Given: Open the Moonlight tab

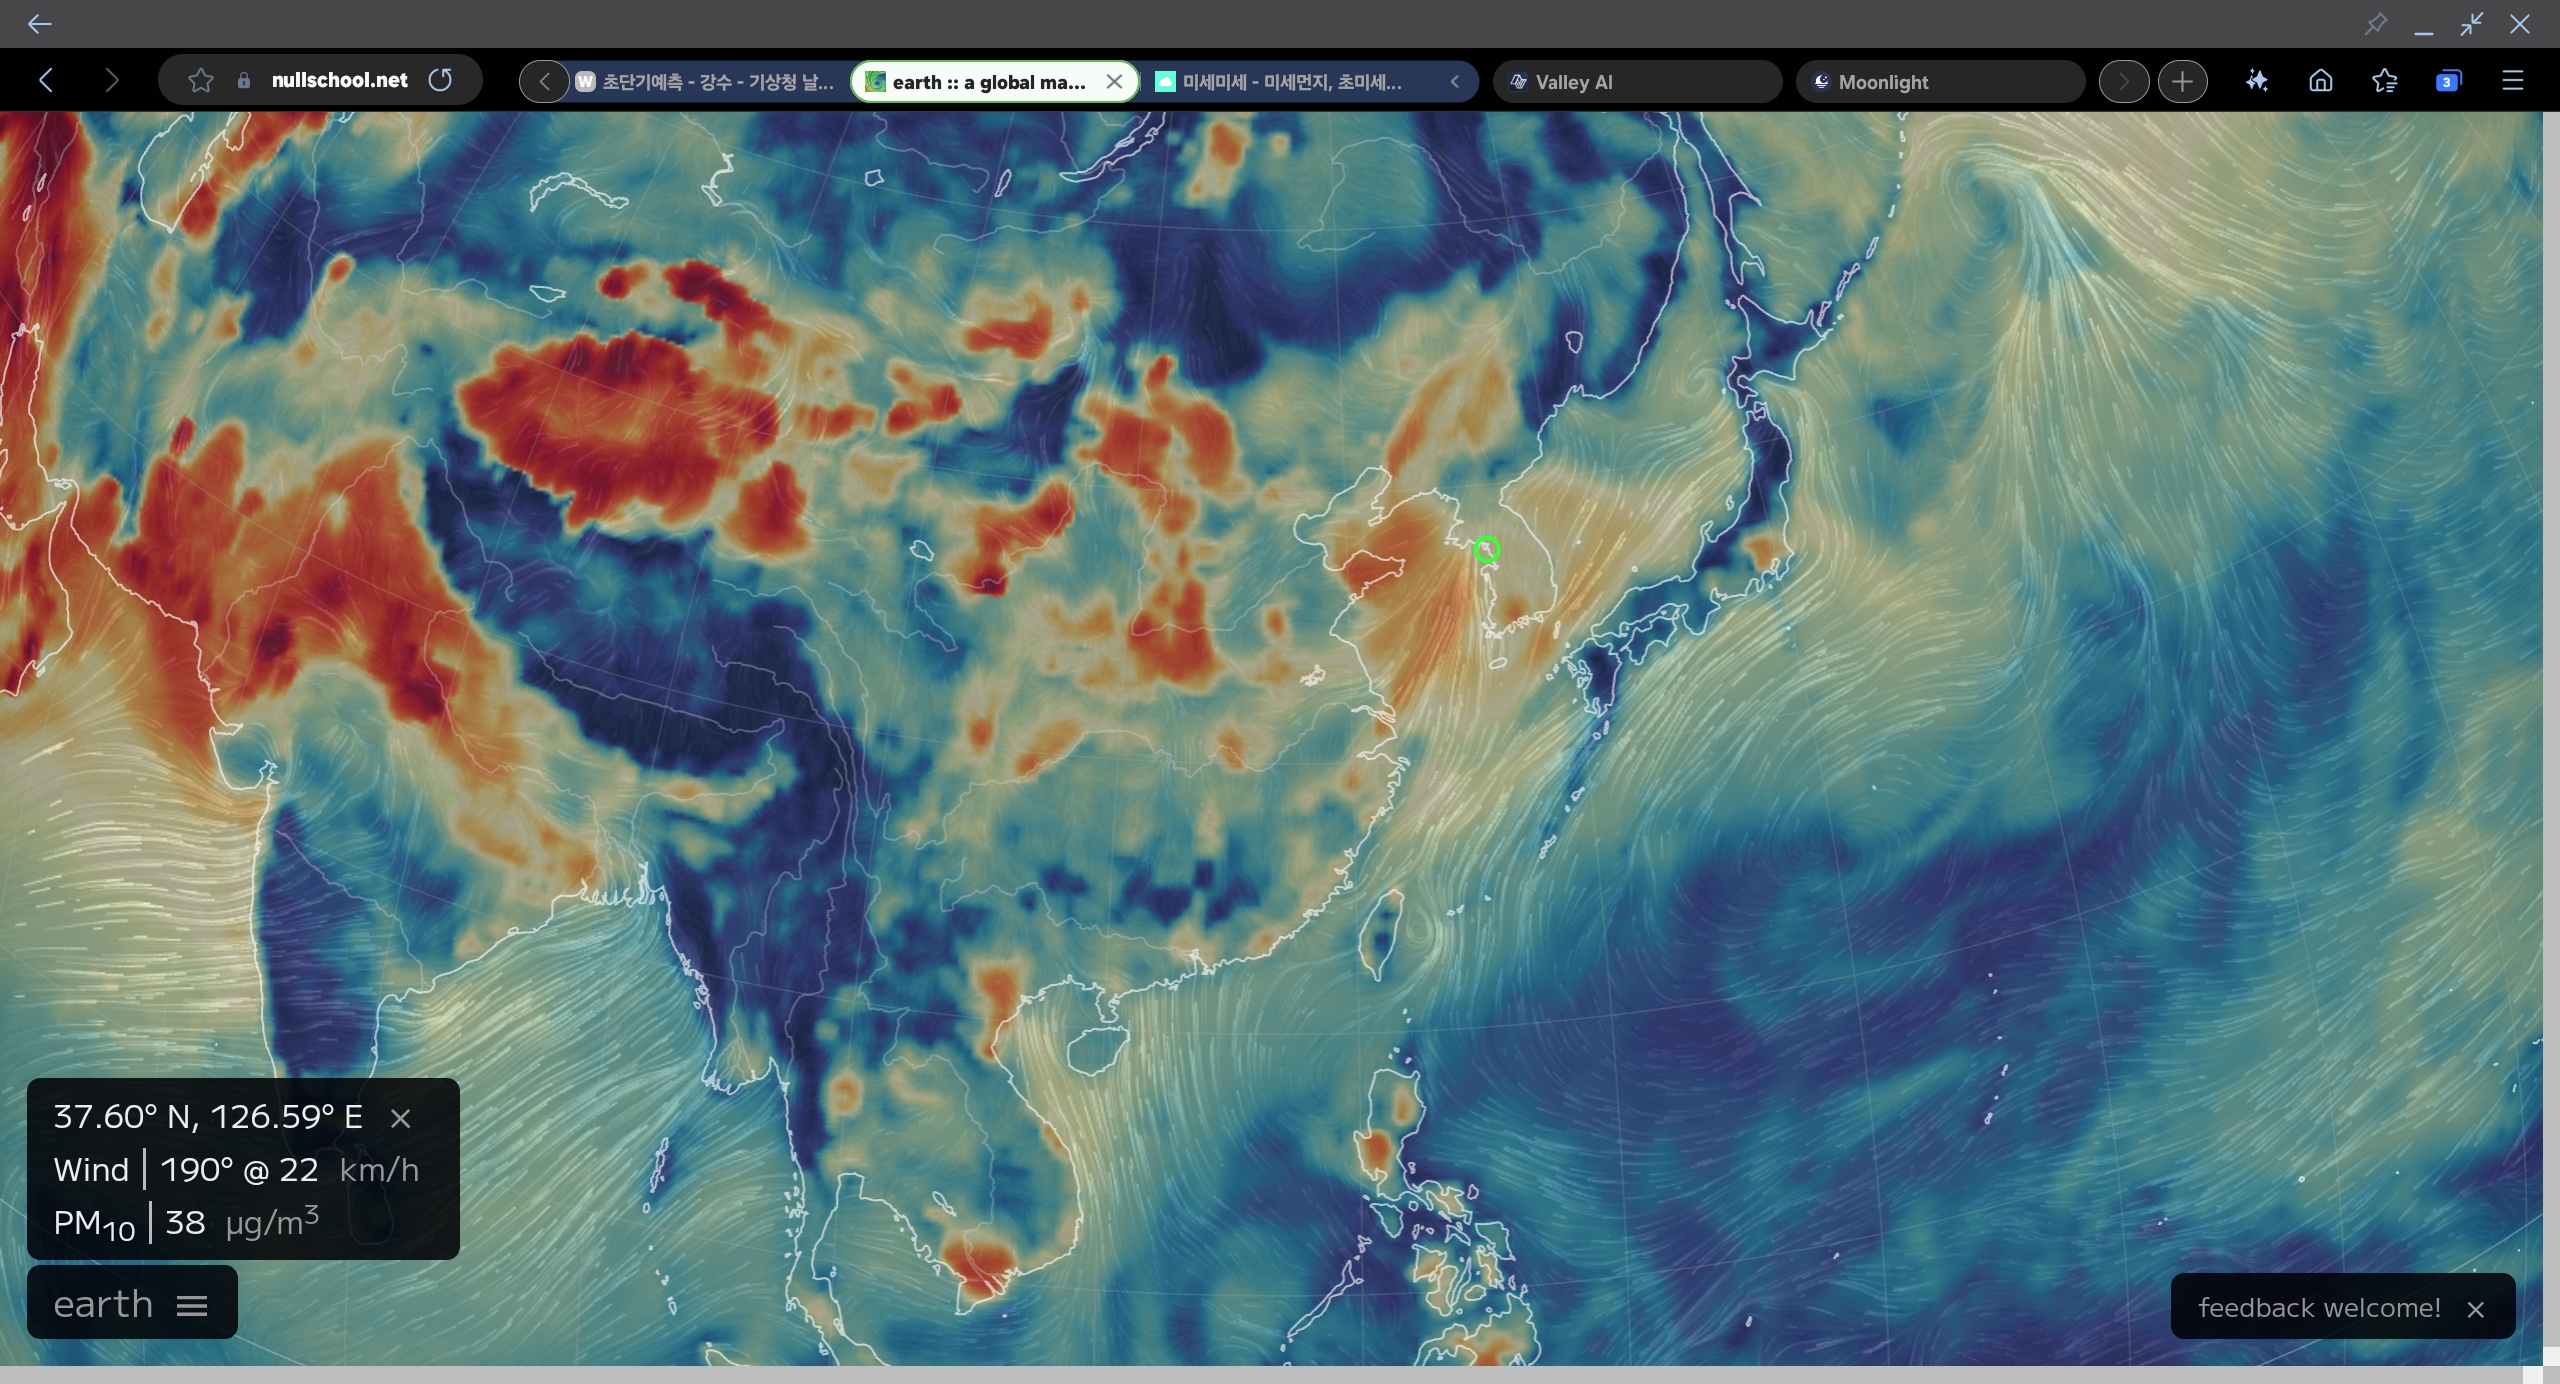Looking at the screenshot, I should point(1940,82).
